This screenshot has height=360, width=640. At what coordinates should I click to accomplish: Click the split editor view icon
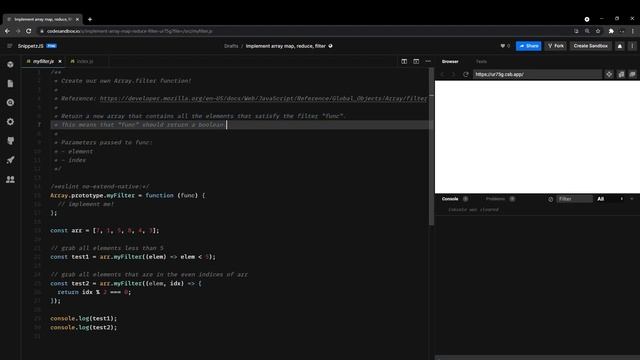pos(404,61)
